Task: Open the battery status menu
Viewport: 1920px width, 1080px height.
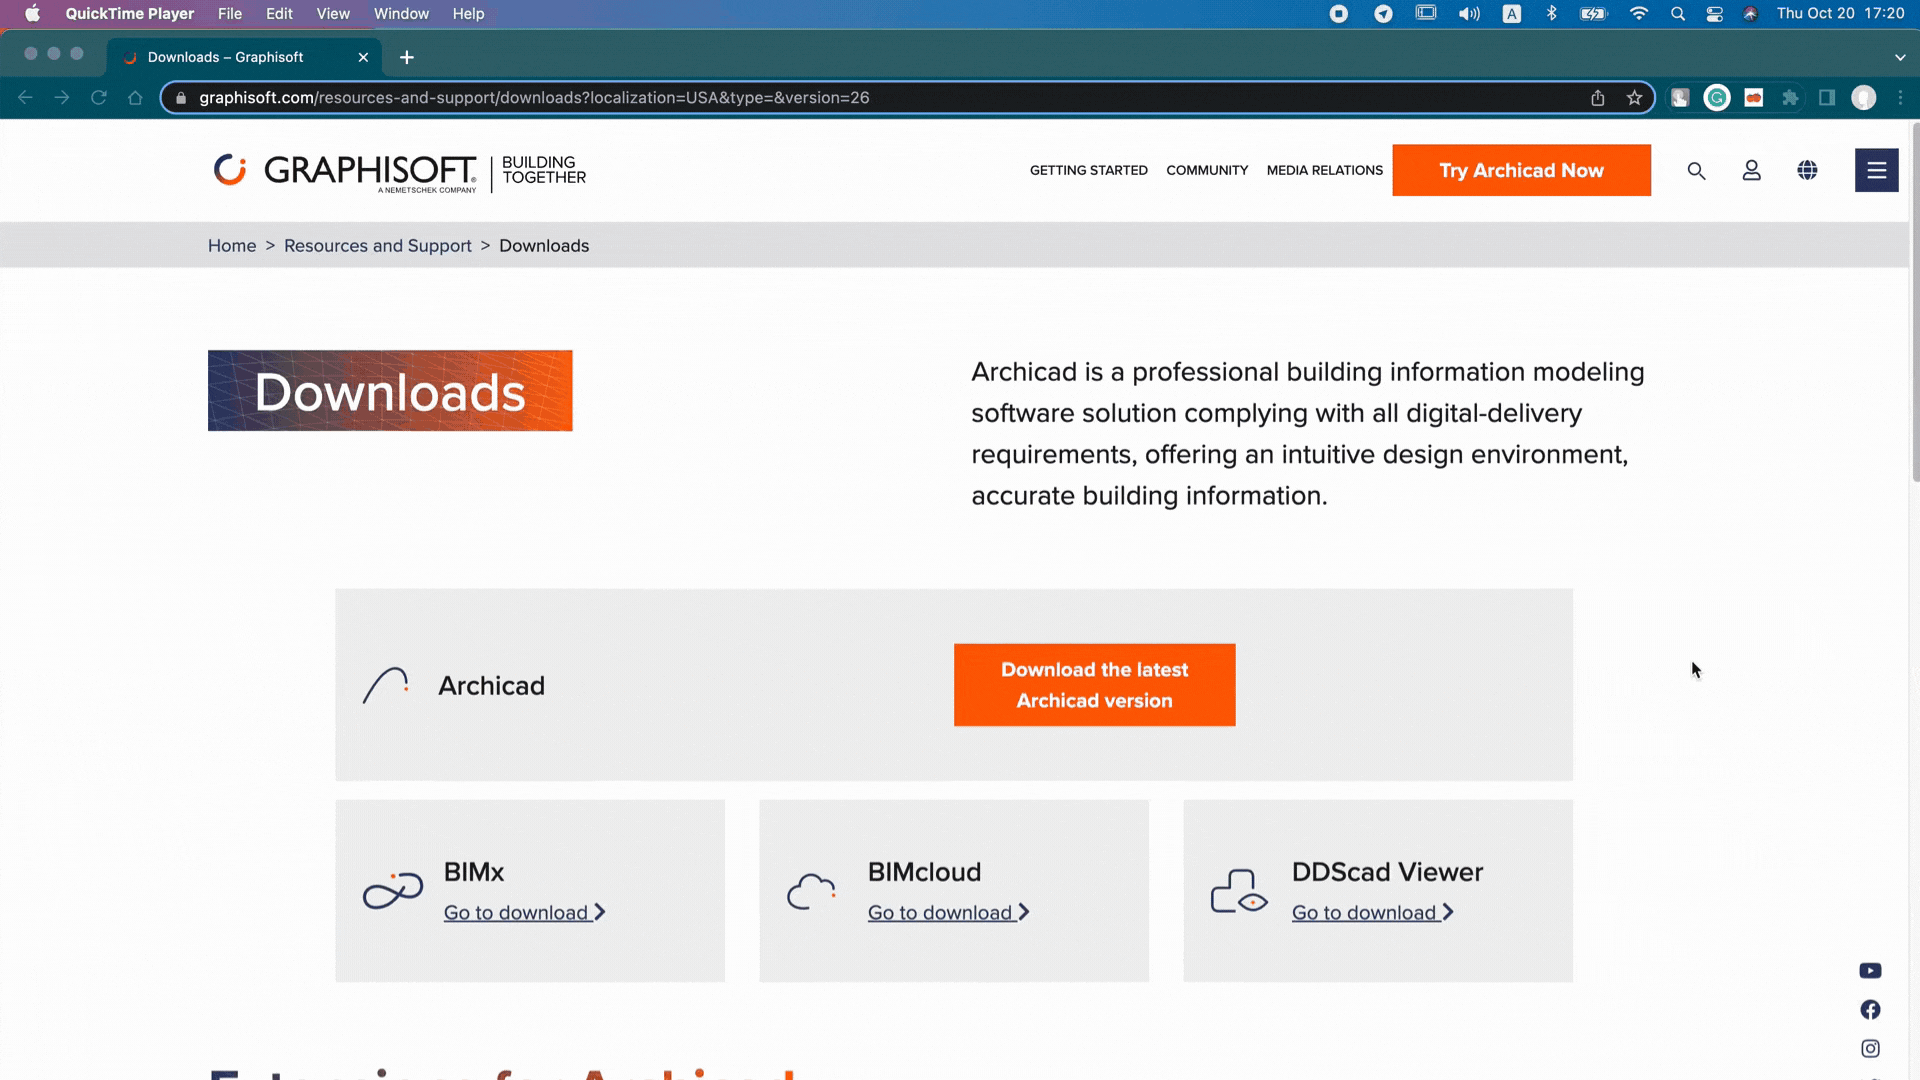Action: pos(1593,14)
